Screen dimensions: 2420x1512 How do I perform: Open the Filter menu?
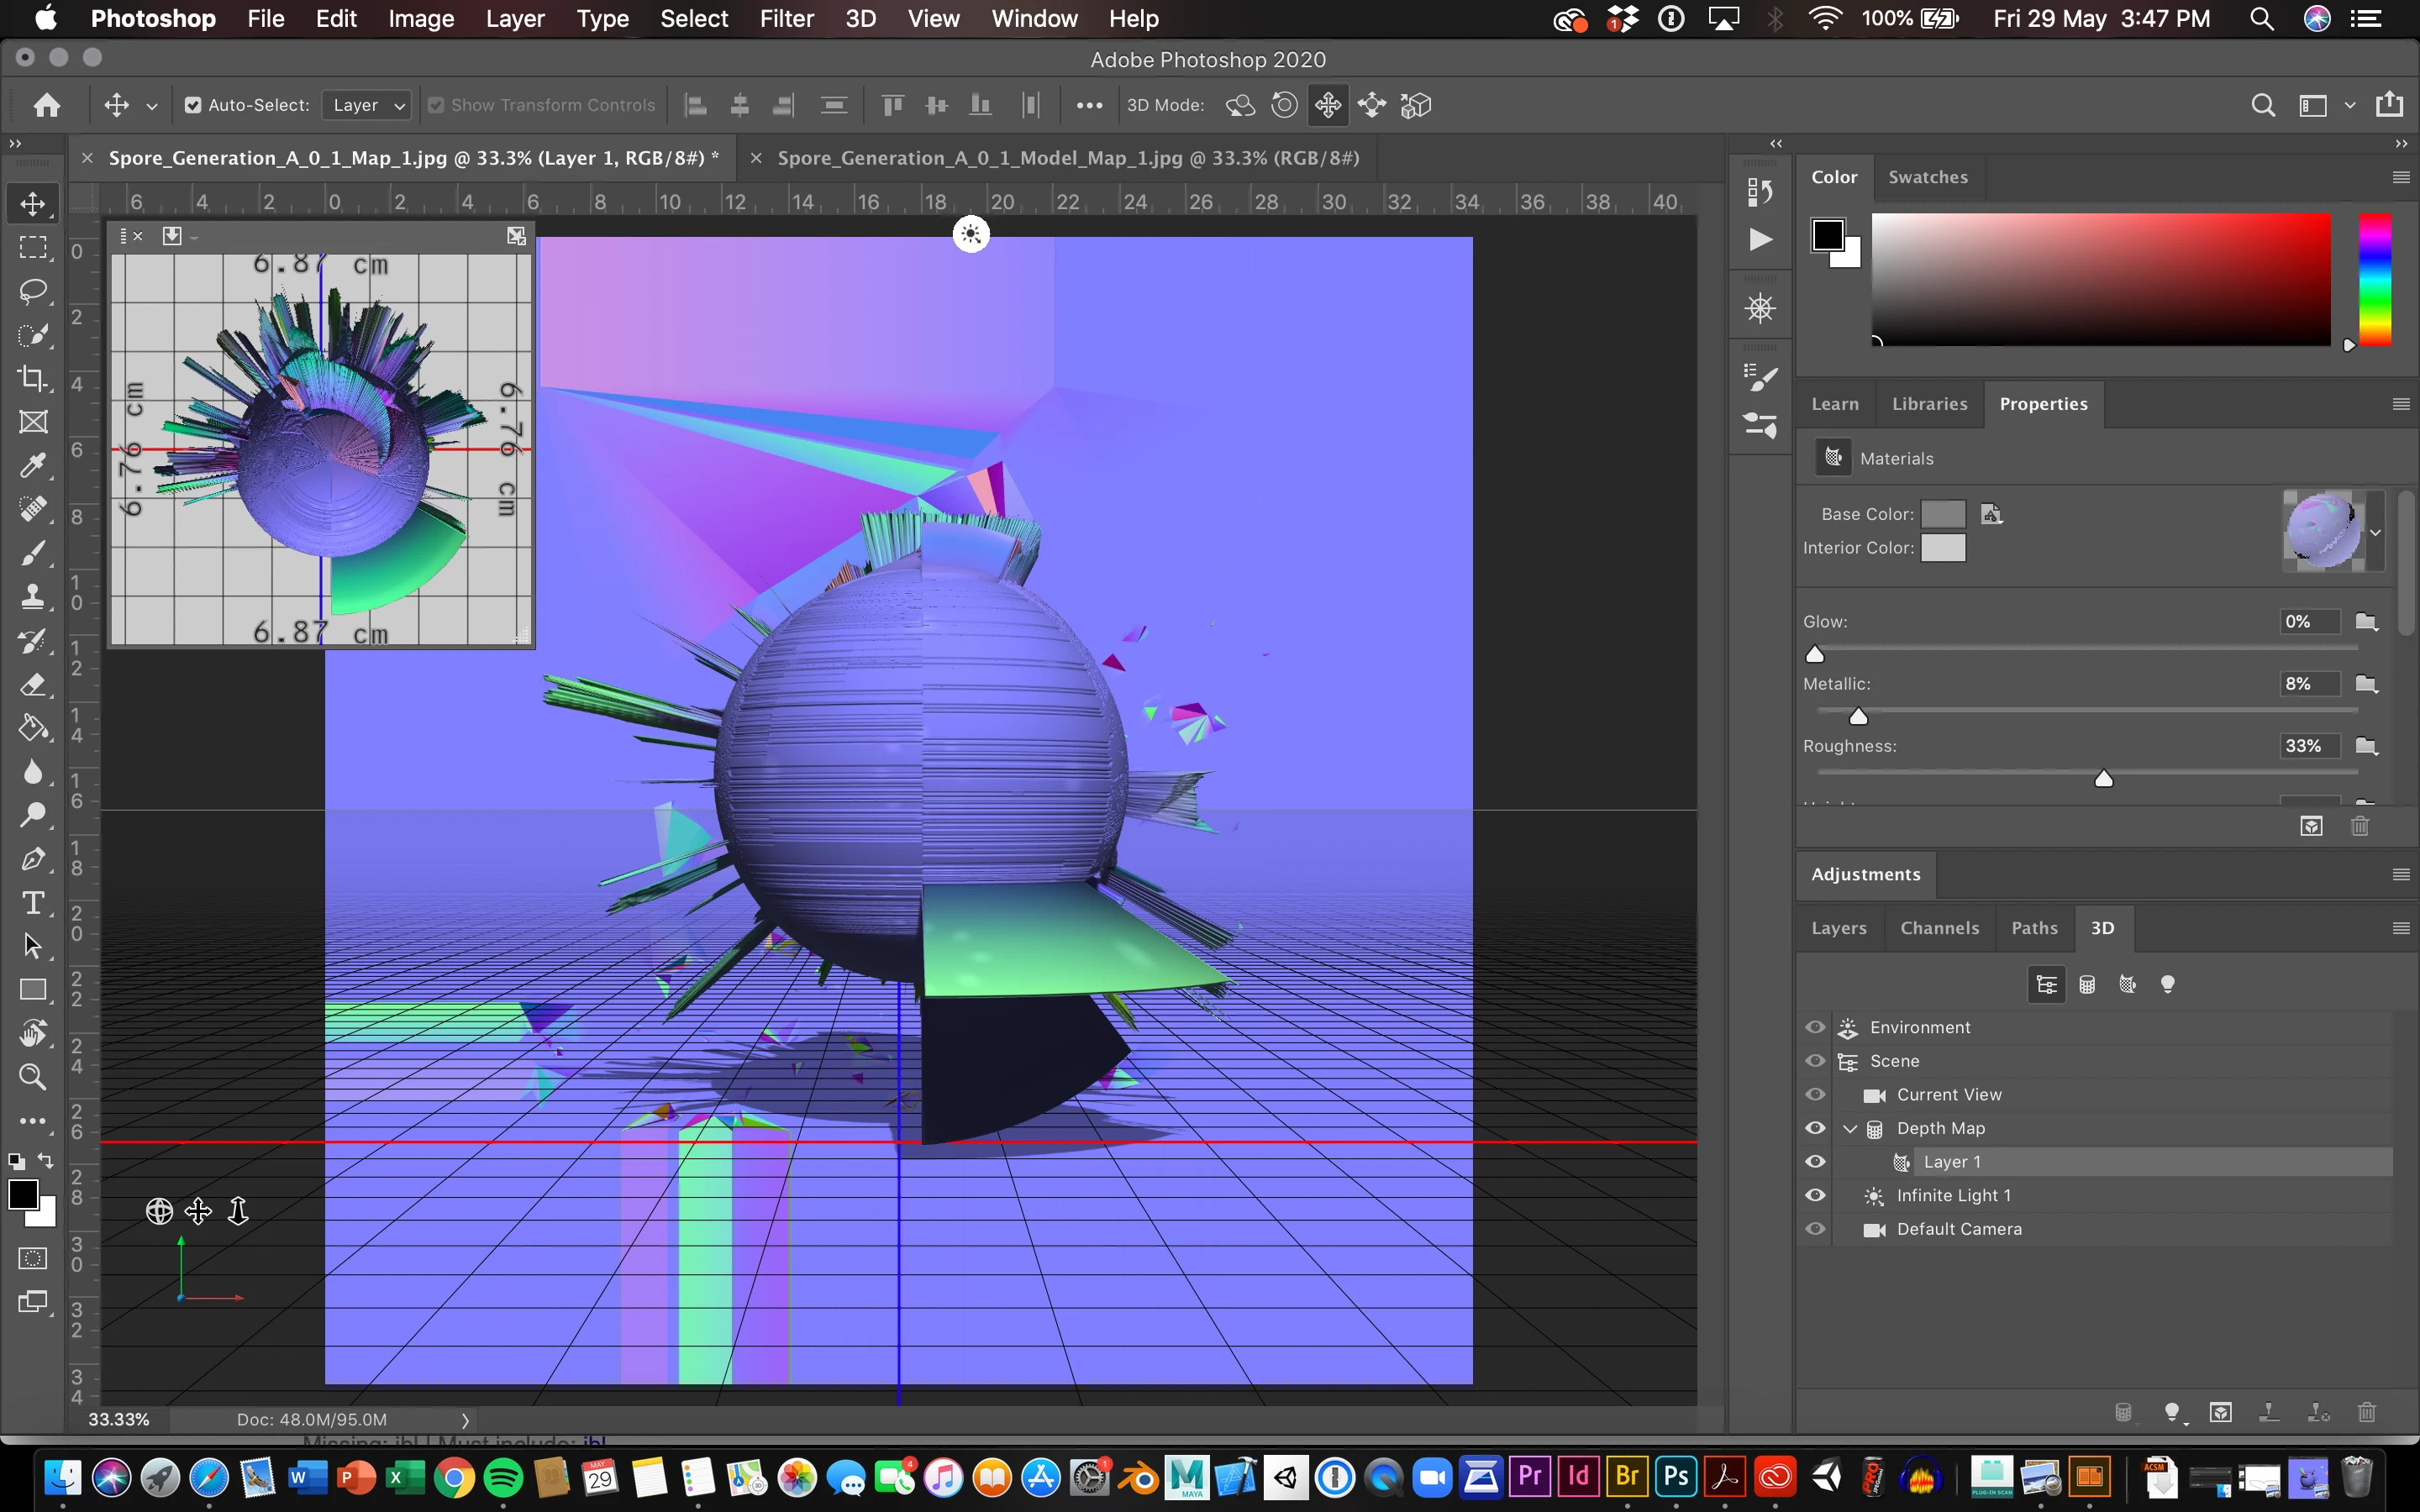tap(786, 18)
